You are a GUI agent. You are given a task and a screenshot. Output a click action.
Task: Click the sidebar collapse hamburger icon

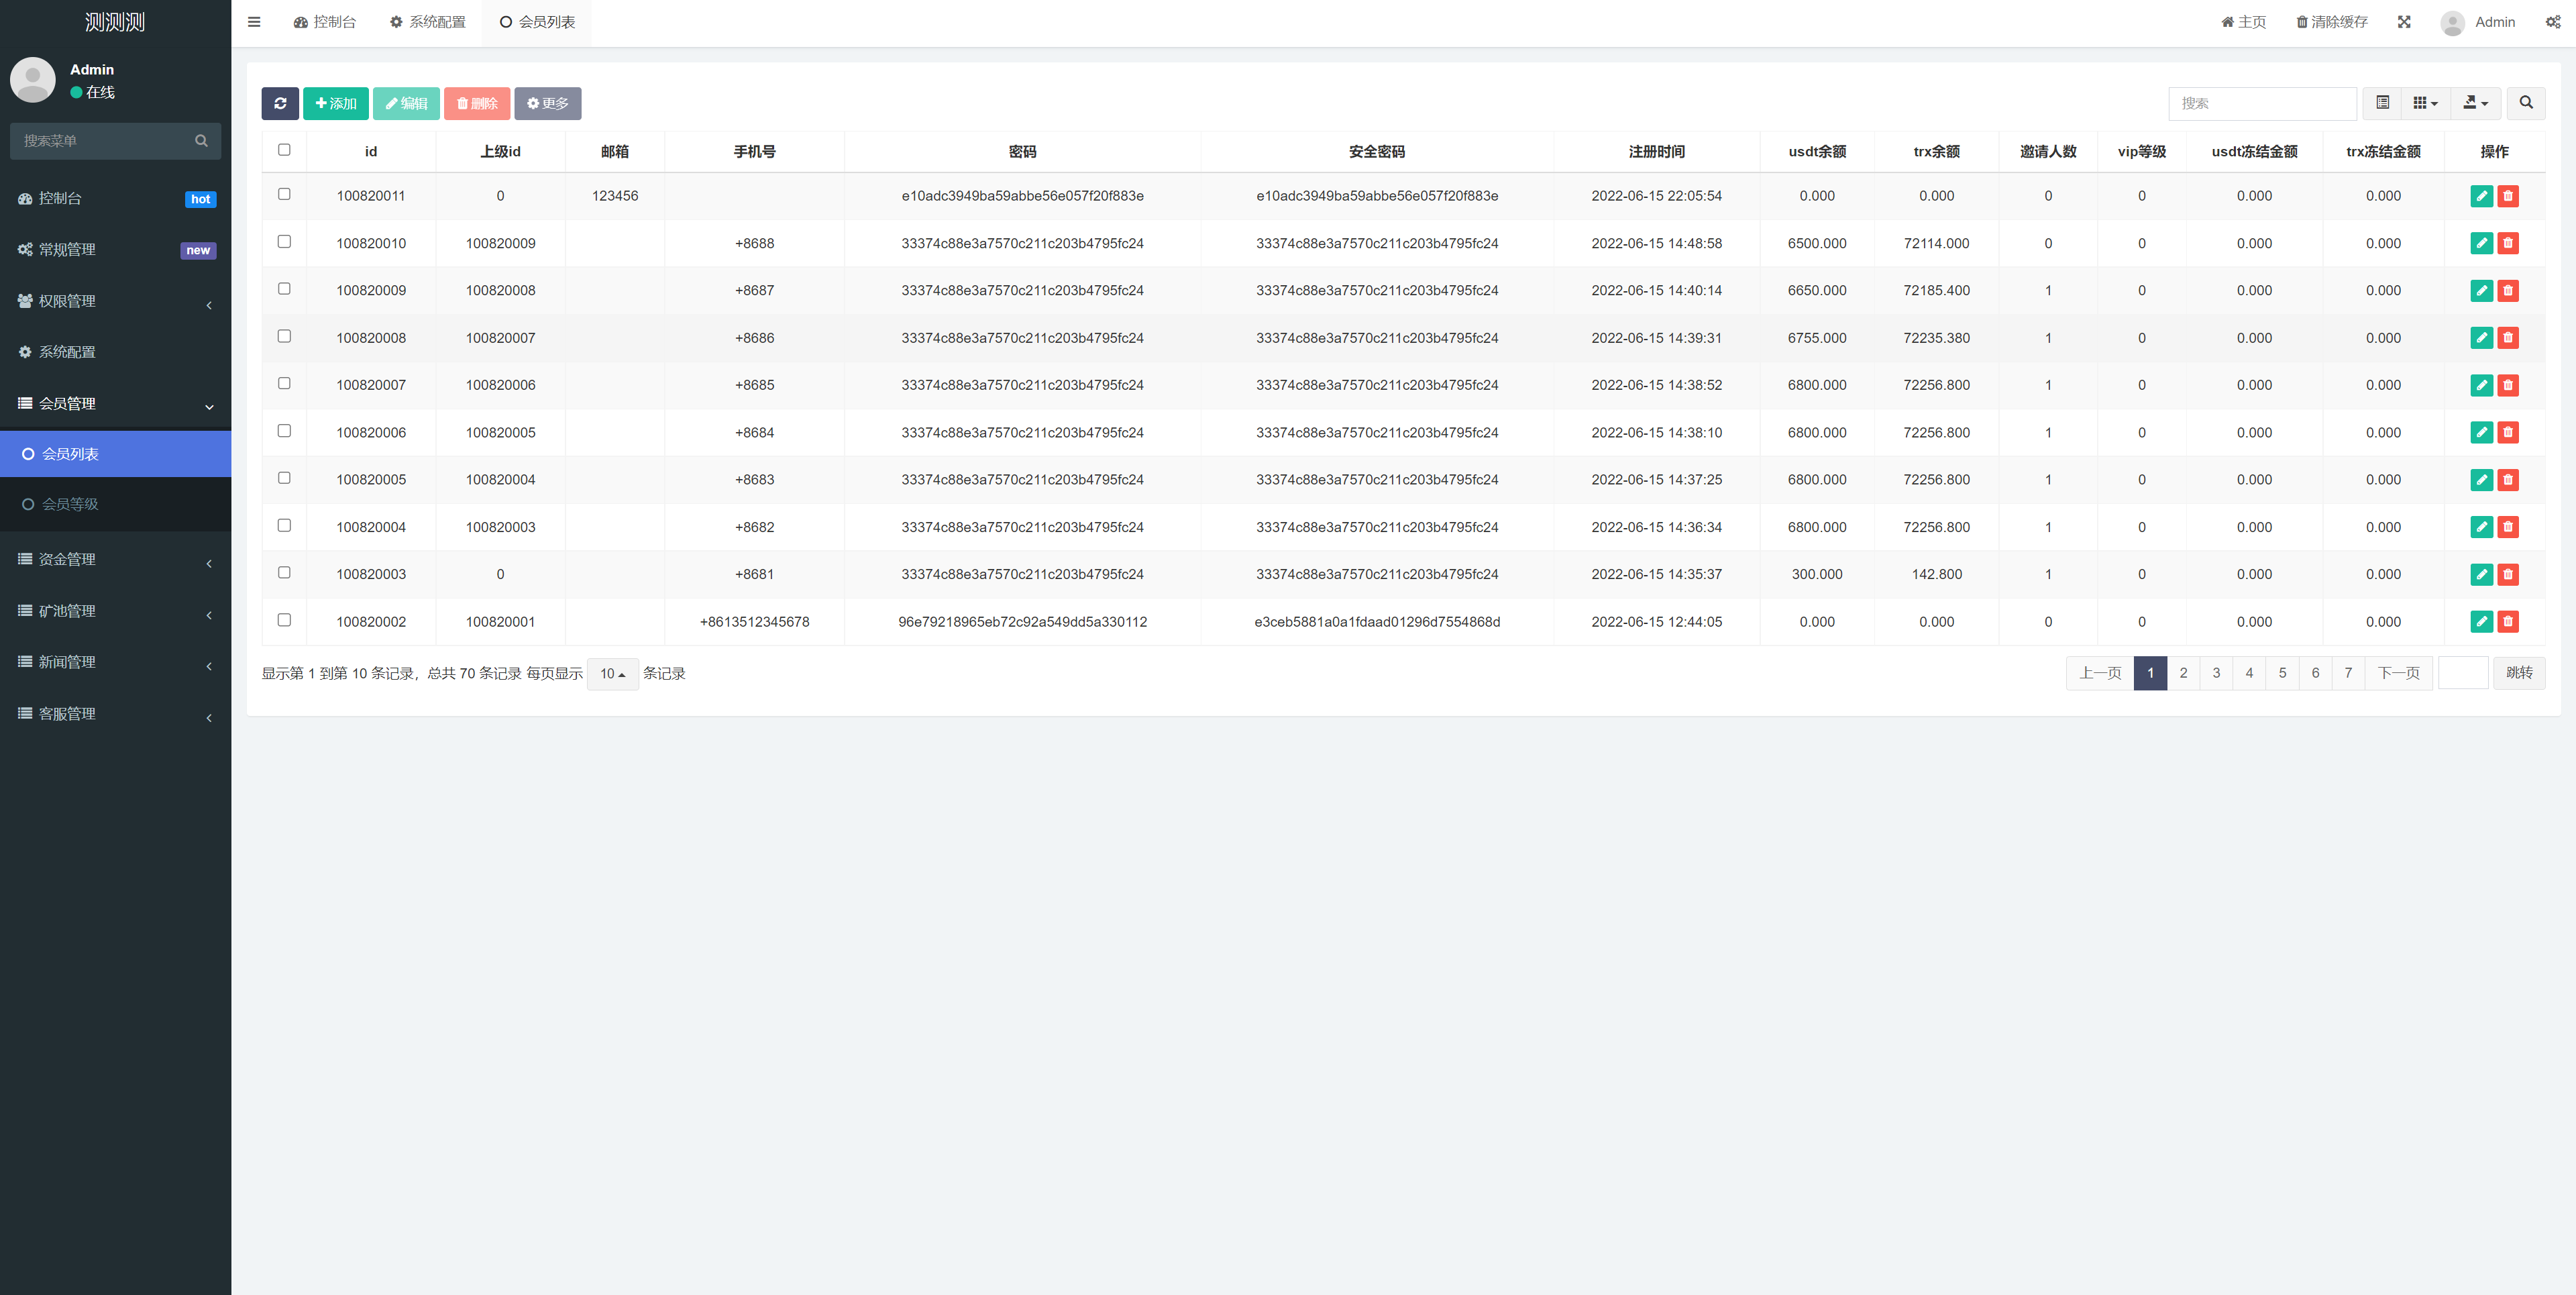coord(254,22)
